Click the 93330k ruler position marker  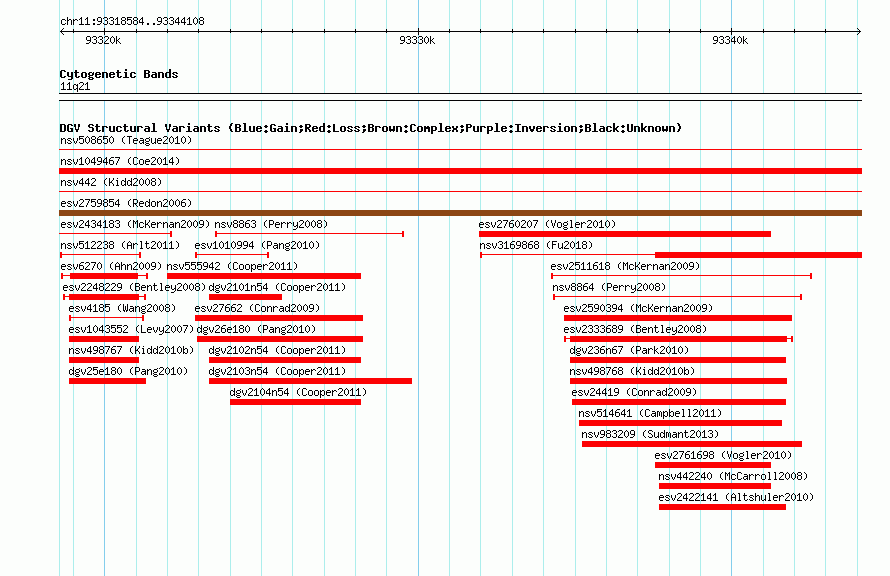pyautogui.click(x=417, y=40)
